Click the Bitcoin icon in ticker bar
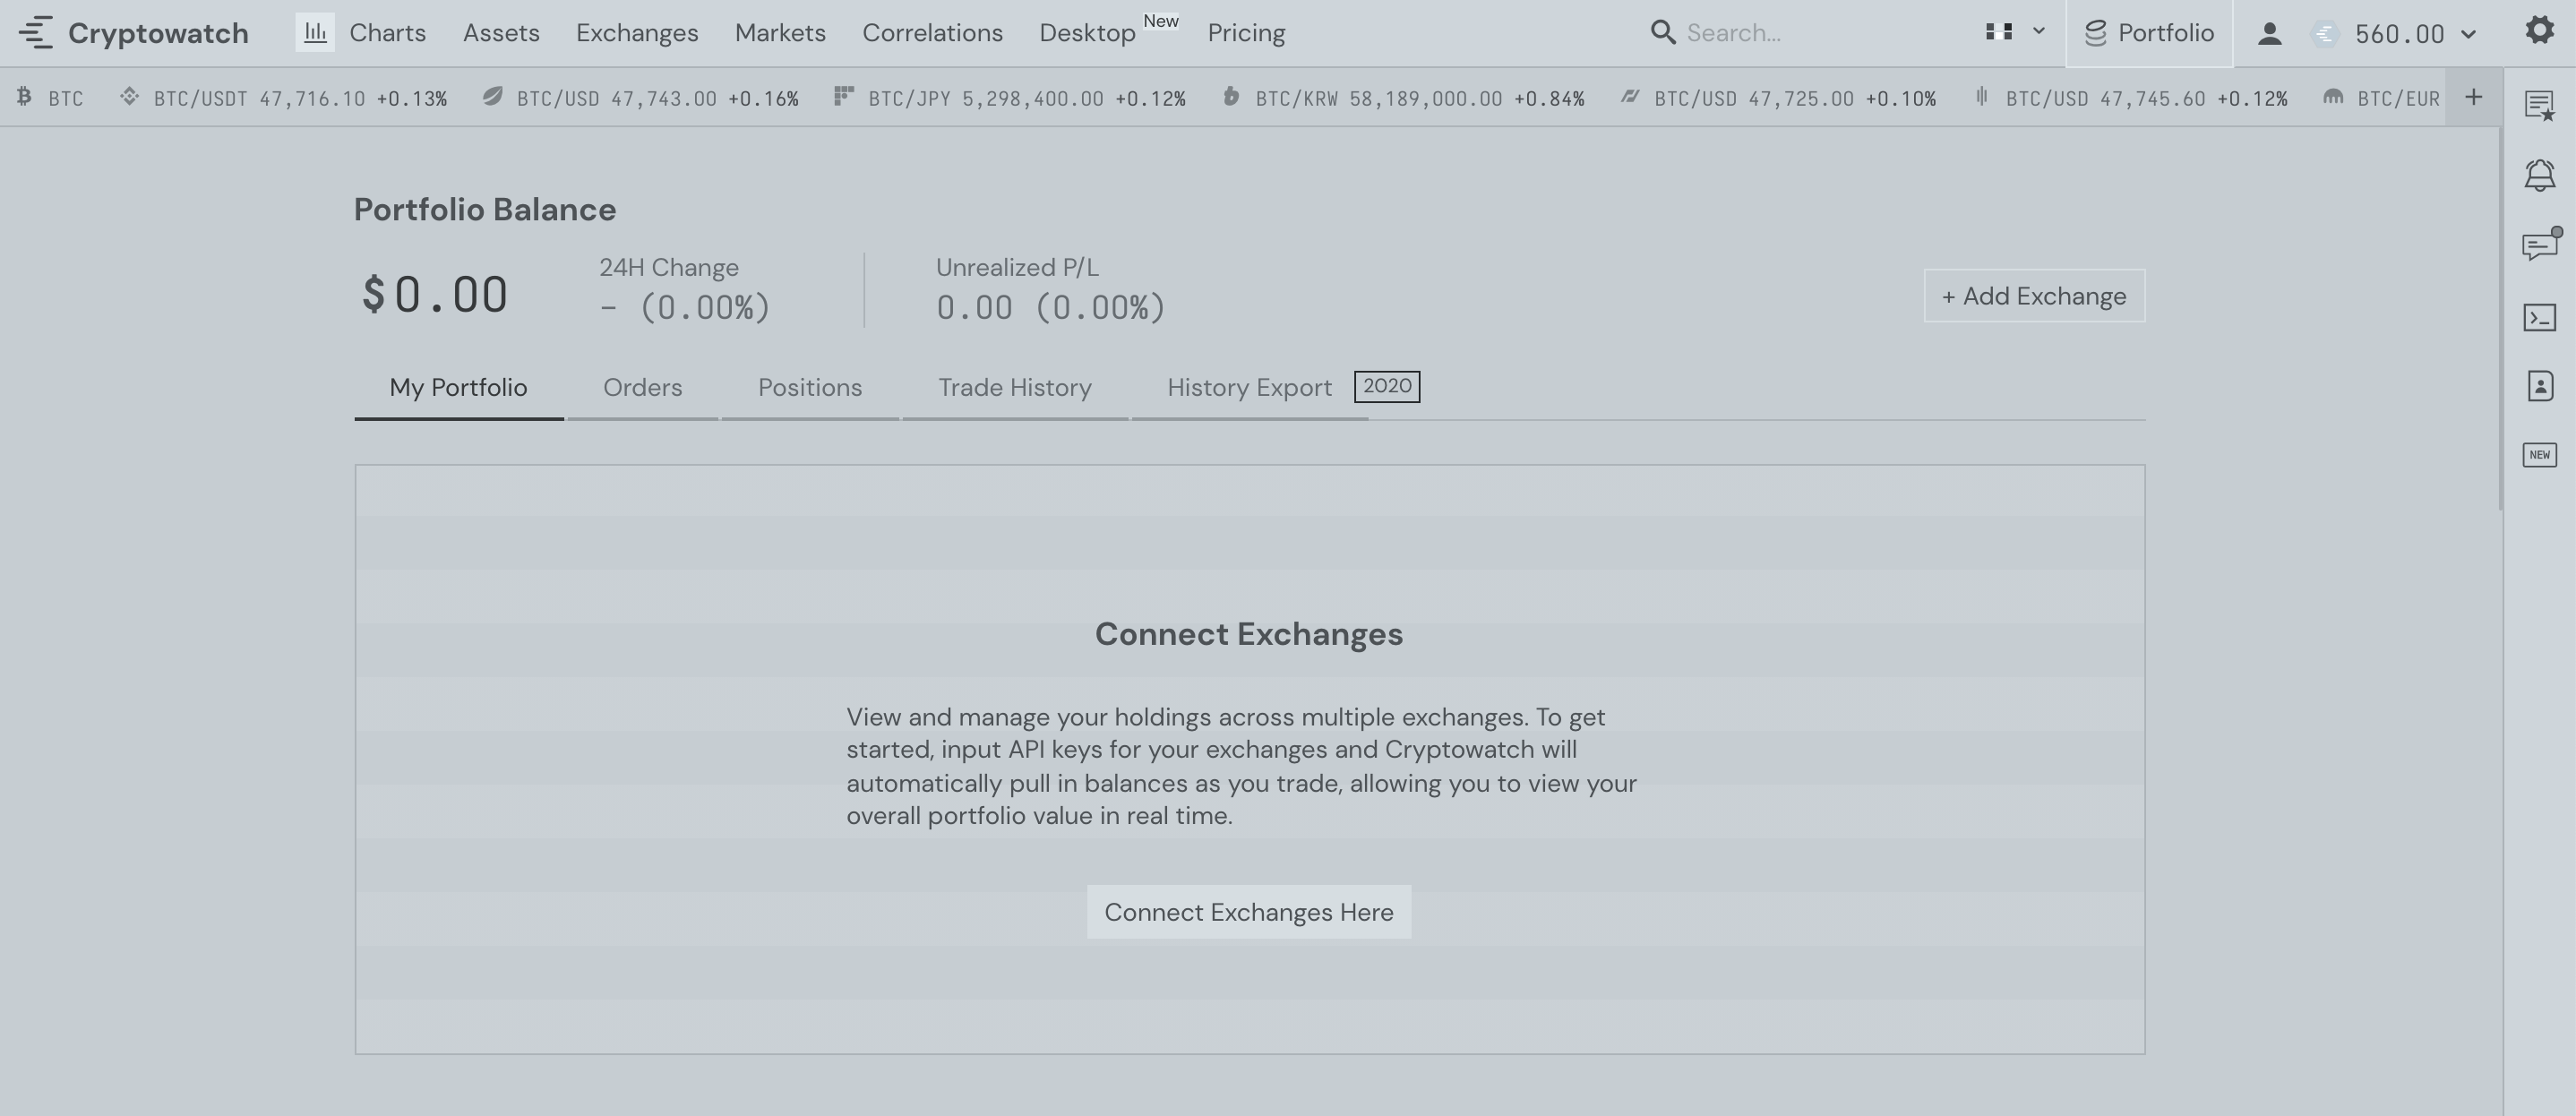The image size is (2576, 1116). click(x=24, y=96)
